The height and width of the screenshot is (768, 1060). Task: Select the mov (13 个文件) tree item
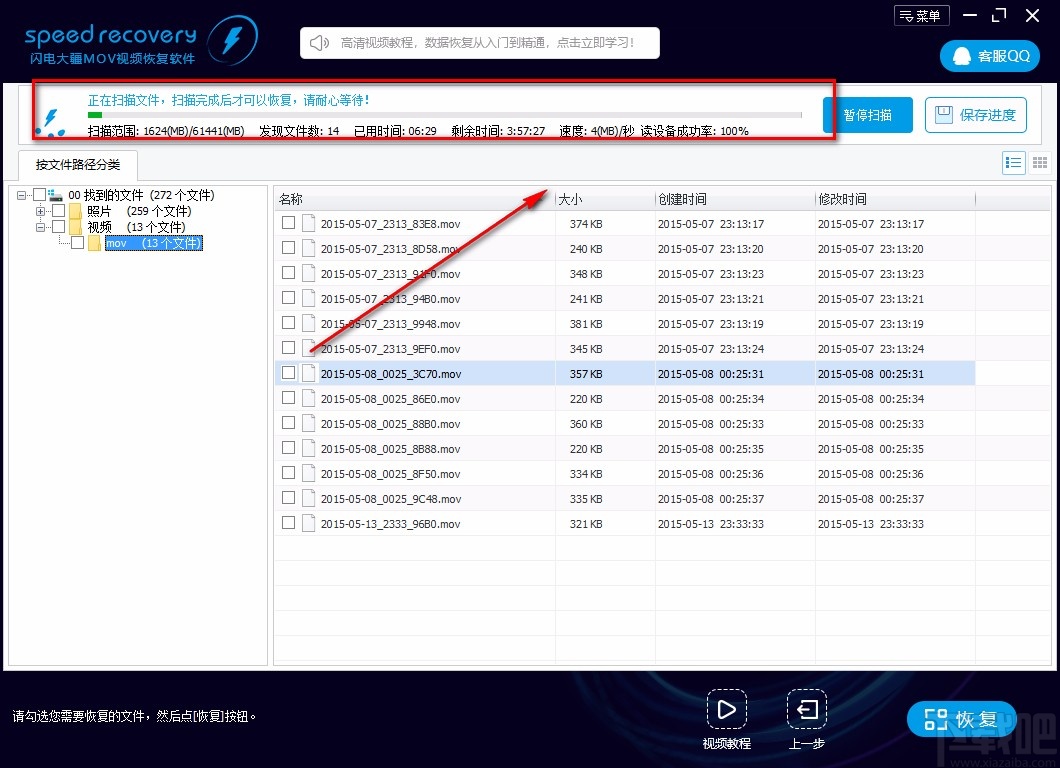[153, 243]
